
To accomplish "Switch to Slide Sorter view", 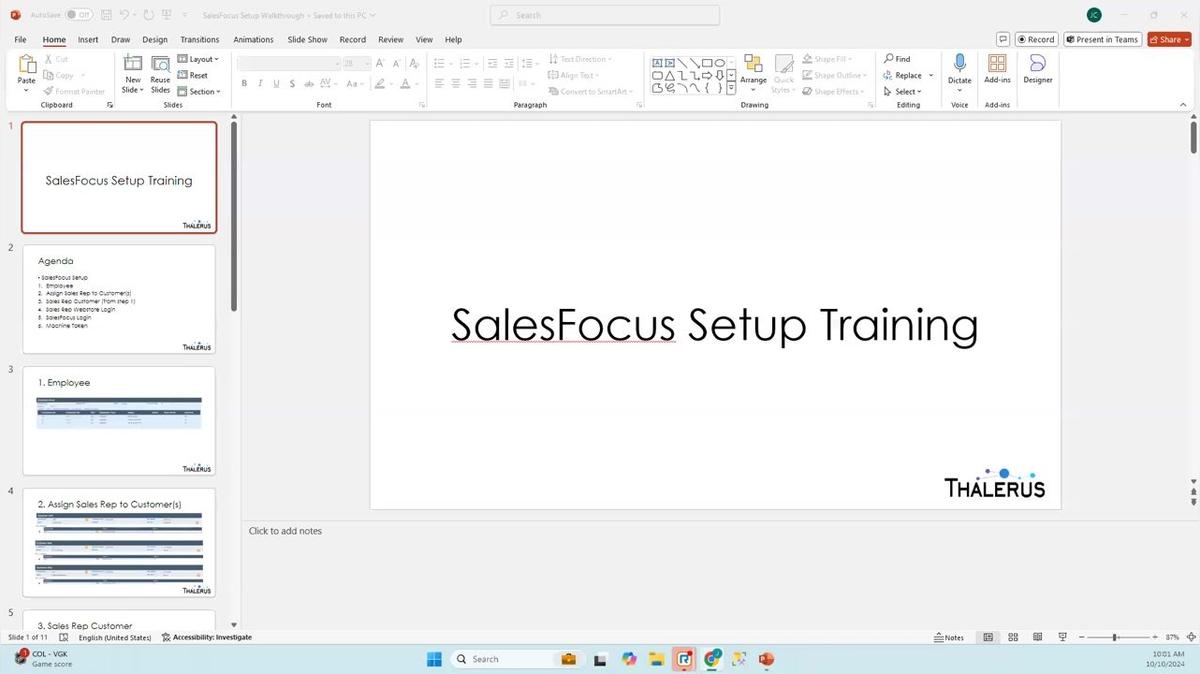I will 1012,637.
